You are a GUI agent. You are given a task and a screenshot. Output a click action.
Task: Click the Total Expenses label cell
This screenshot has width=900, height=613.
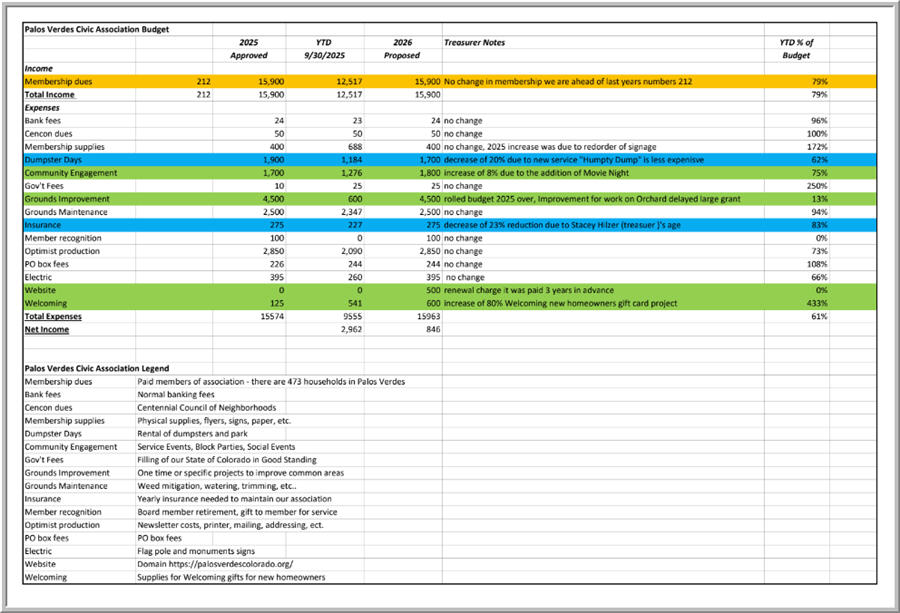pos(54,316)
